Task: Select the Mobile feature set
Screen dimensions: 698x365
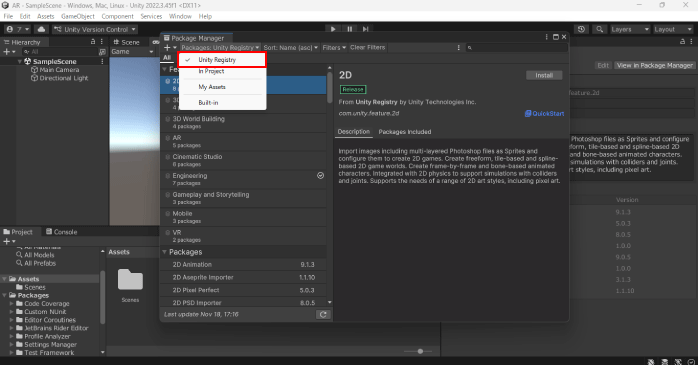Action: 243,217
